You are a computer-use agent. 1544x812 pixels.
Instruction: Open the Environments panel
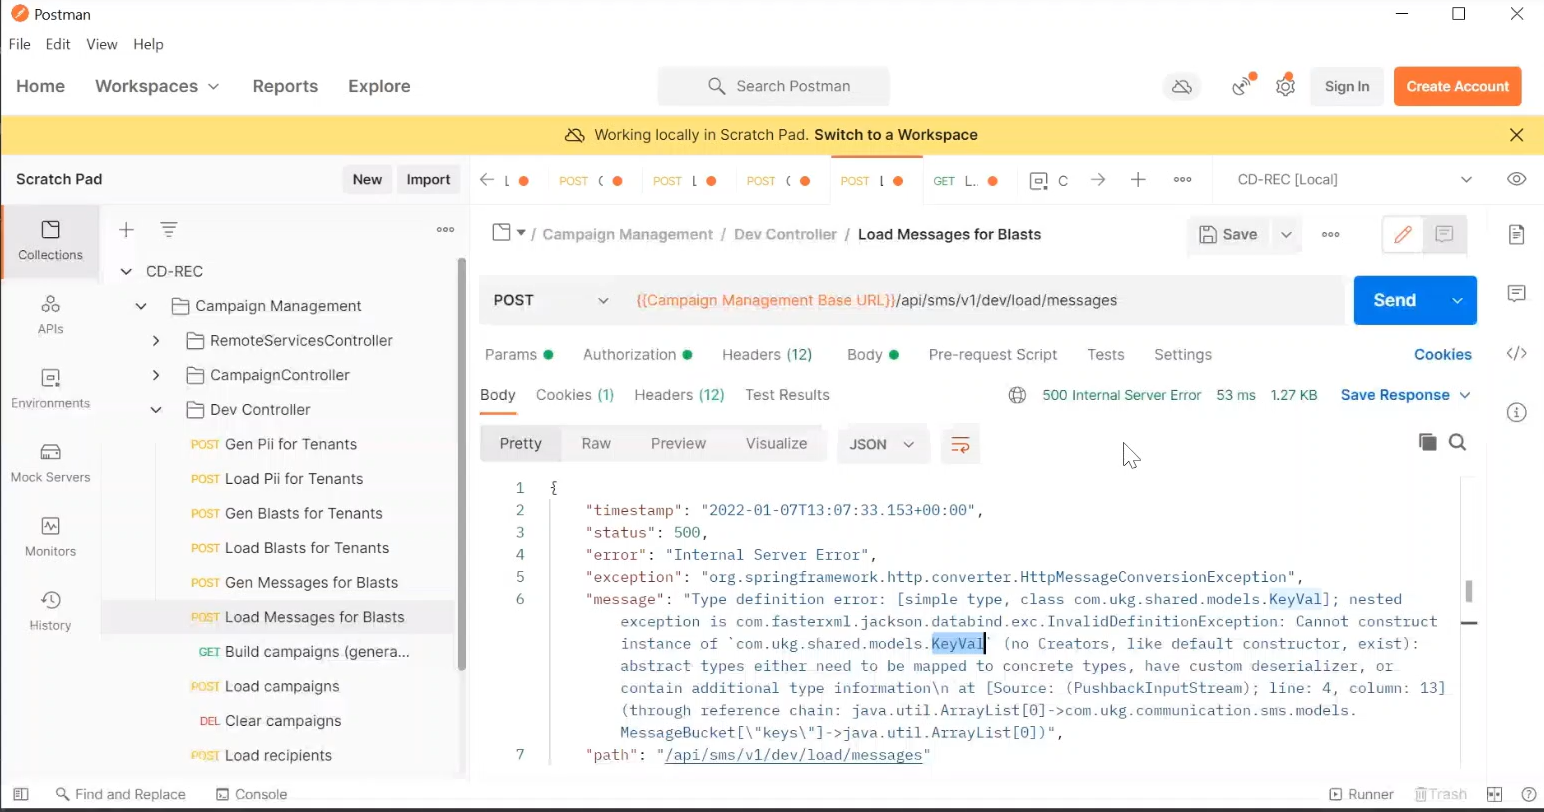pos(50,388)
